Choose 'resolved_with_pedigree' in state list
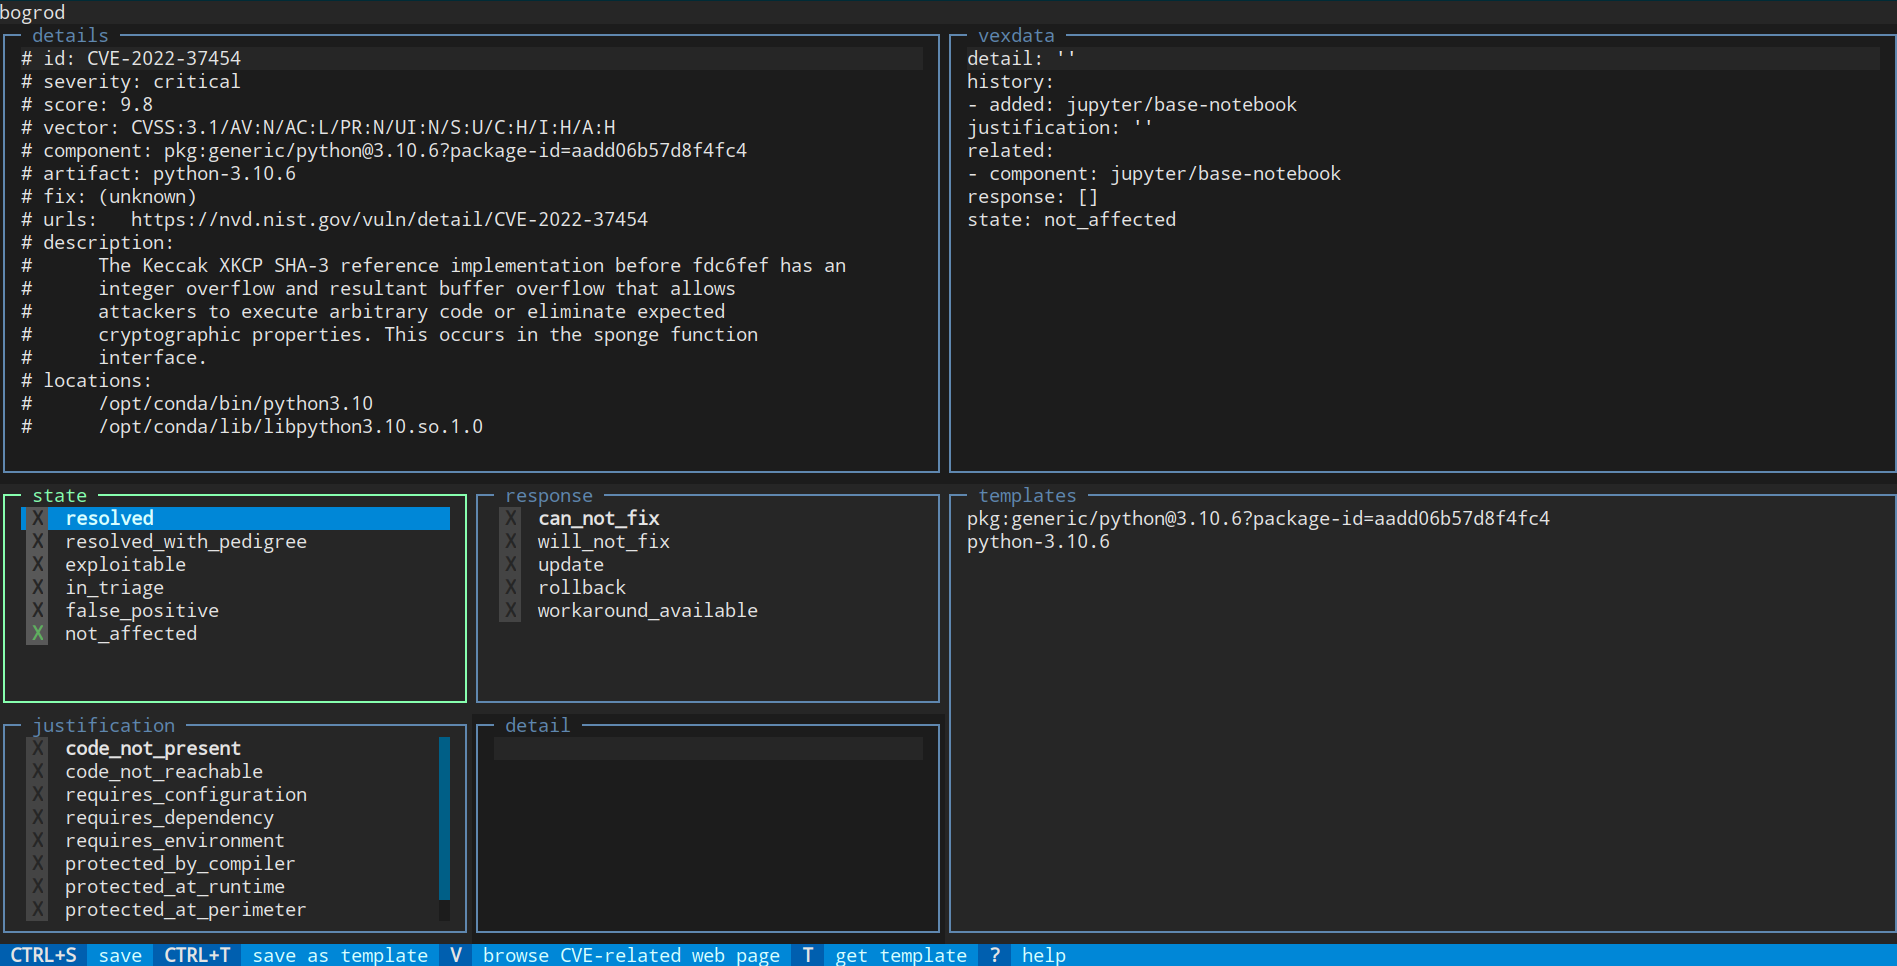The image size is (1897, 966). pos(185,541)
